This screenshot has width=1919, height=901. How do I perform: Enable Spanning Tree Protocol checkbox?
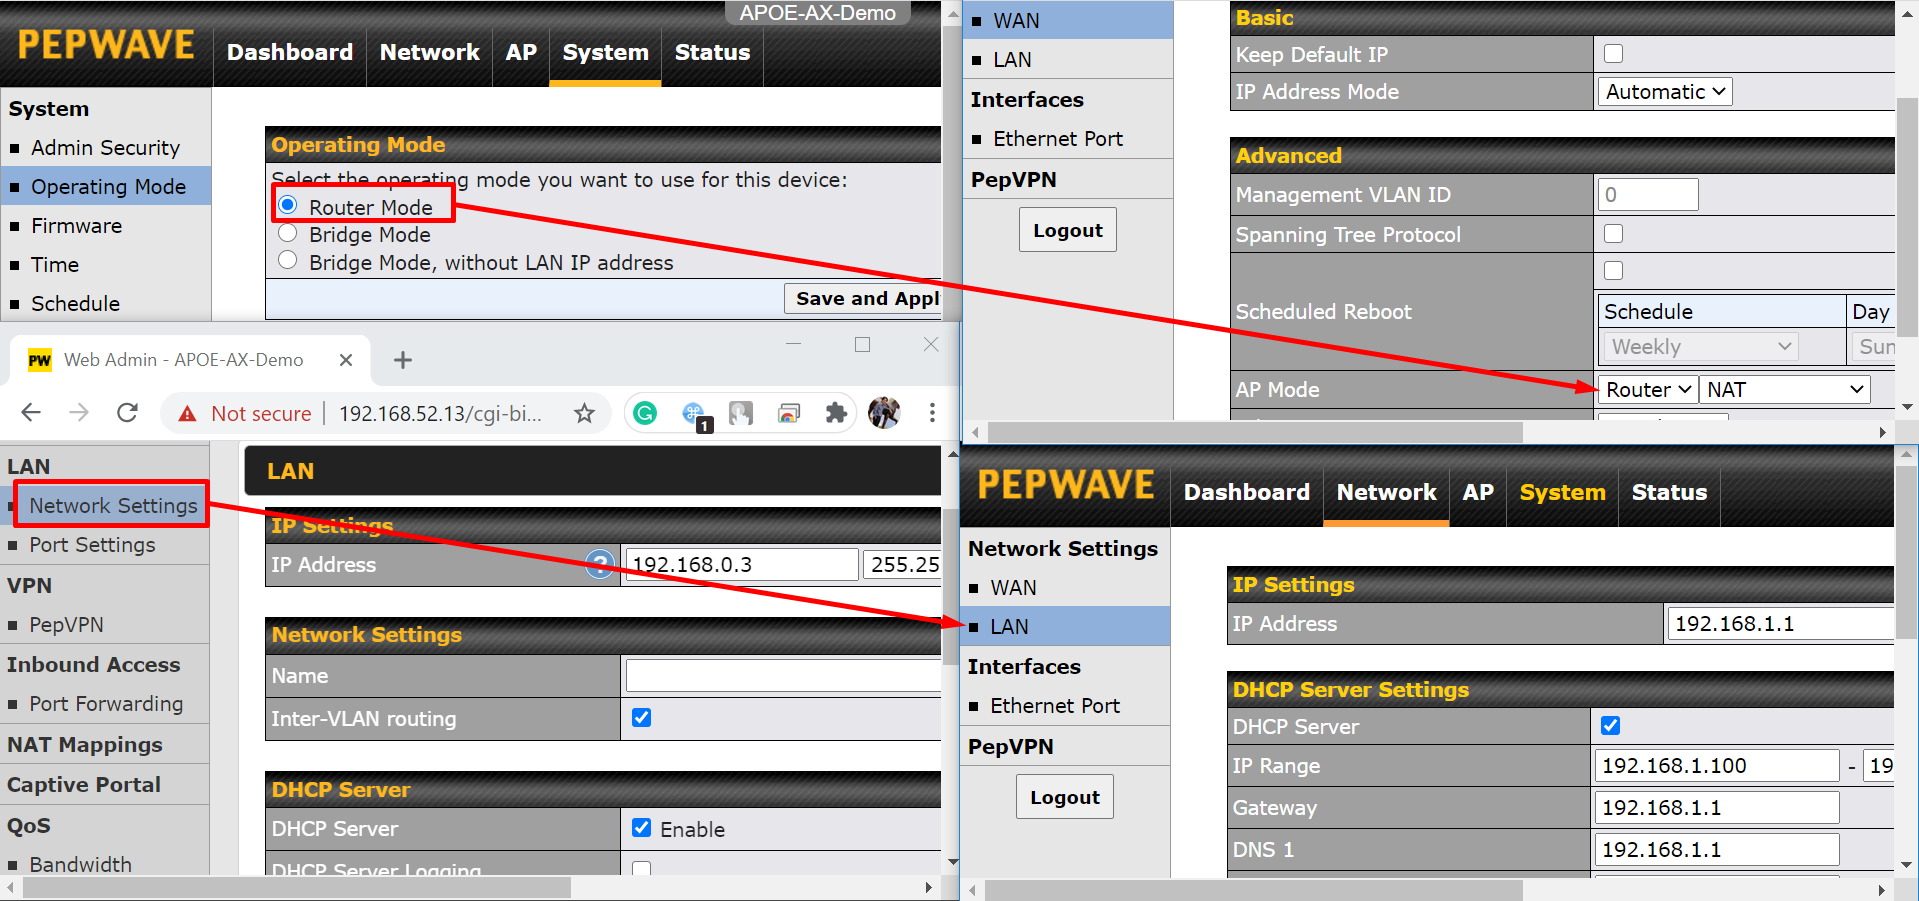click(1613, 234)
